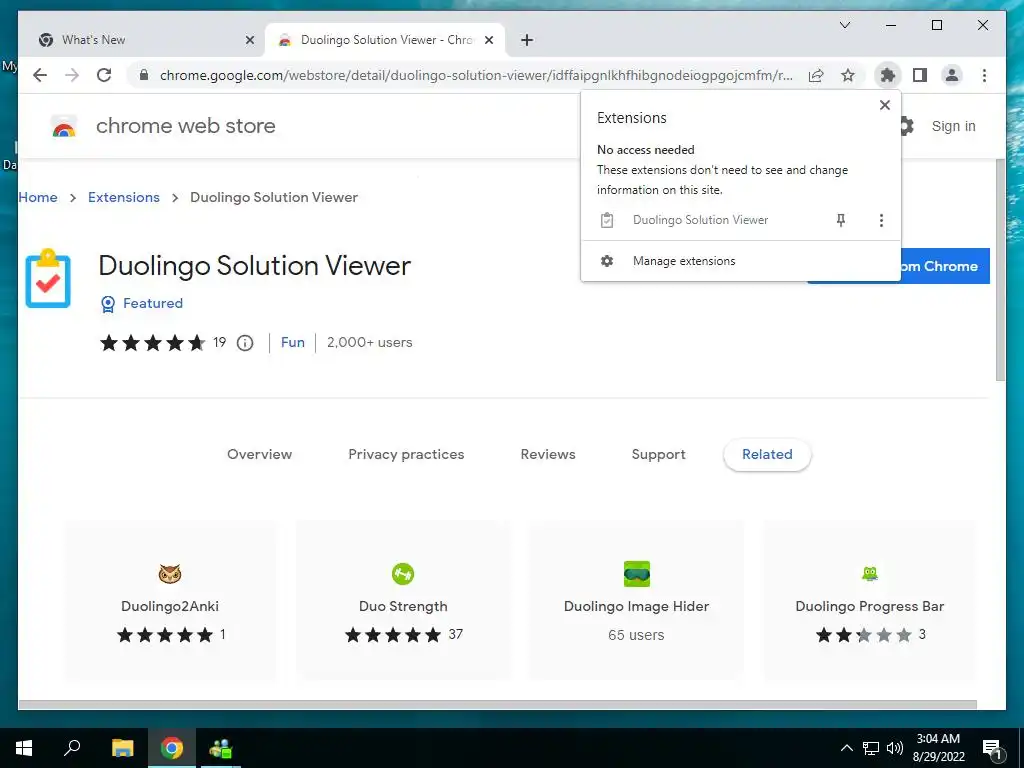Open the Chrome three-dot menu

pyautogui.click(x=984, y=75)
